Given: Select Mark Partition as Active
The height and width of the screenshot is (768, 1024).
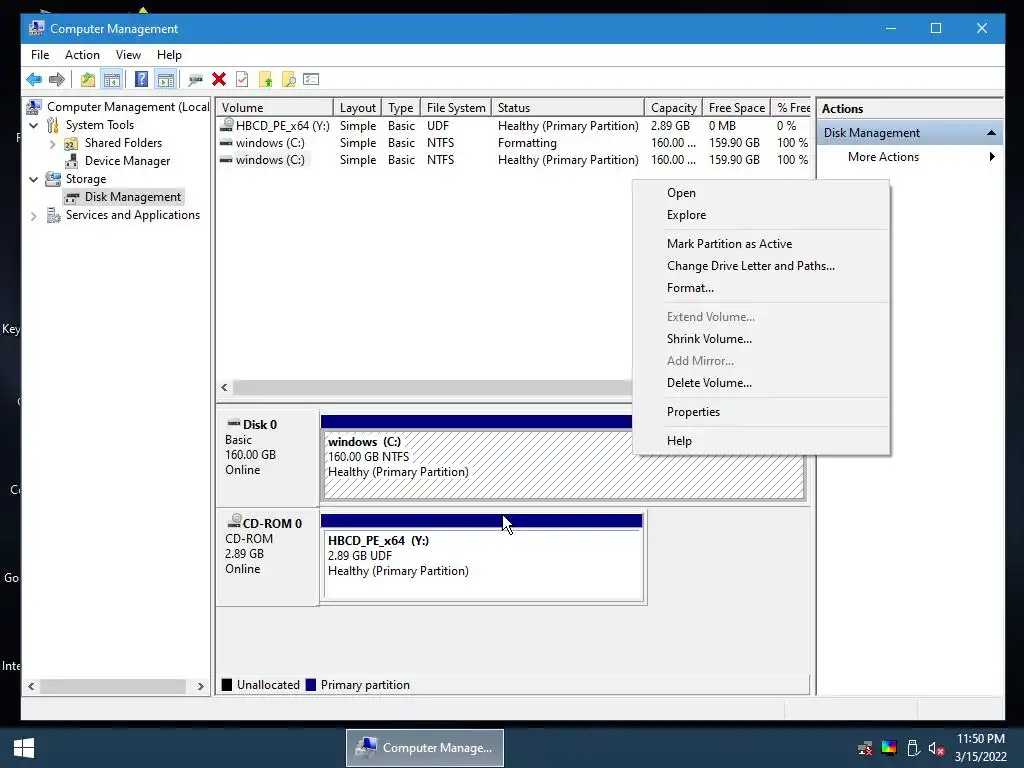Looking at the screenshot, I should coord(761,244).
